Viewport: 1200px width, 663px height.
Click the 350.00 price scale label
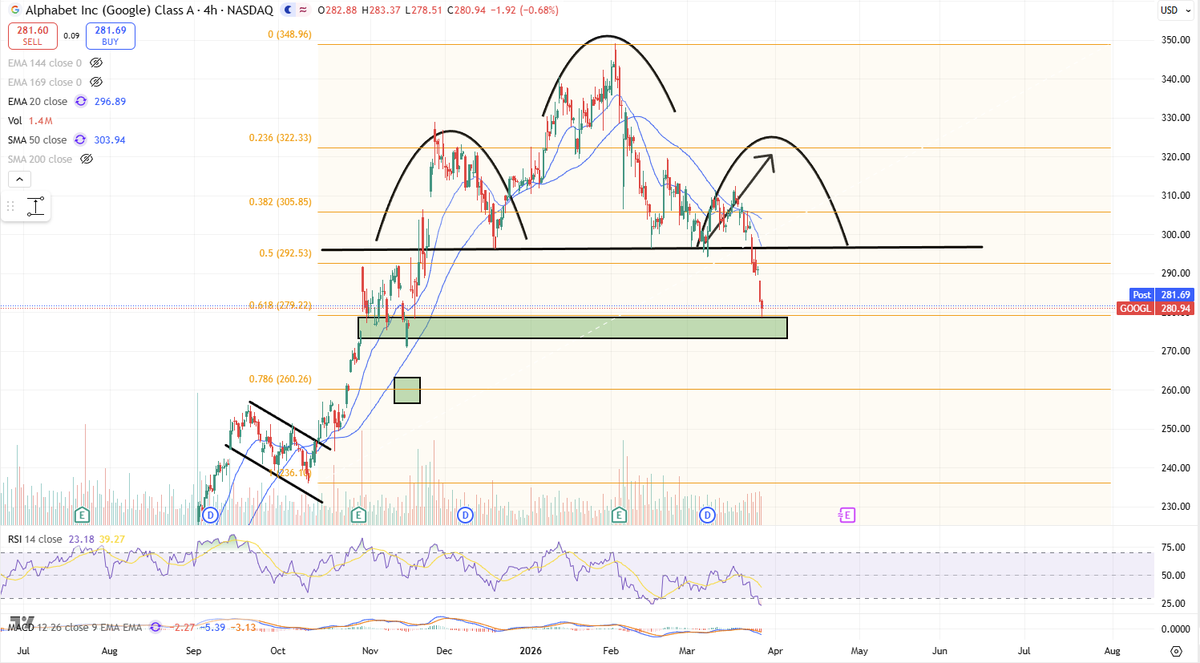click(x=1176, y=40)
